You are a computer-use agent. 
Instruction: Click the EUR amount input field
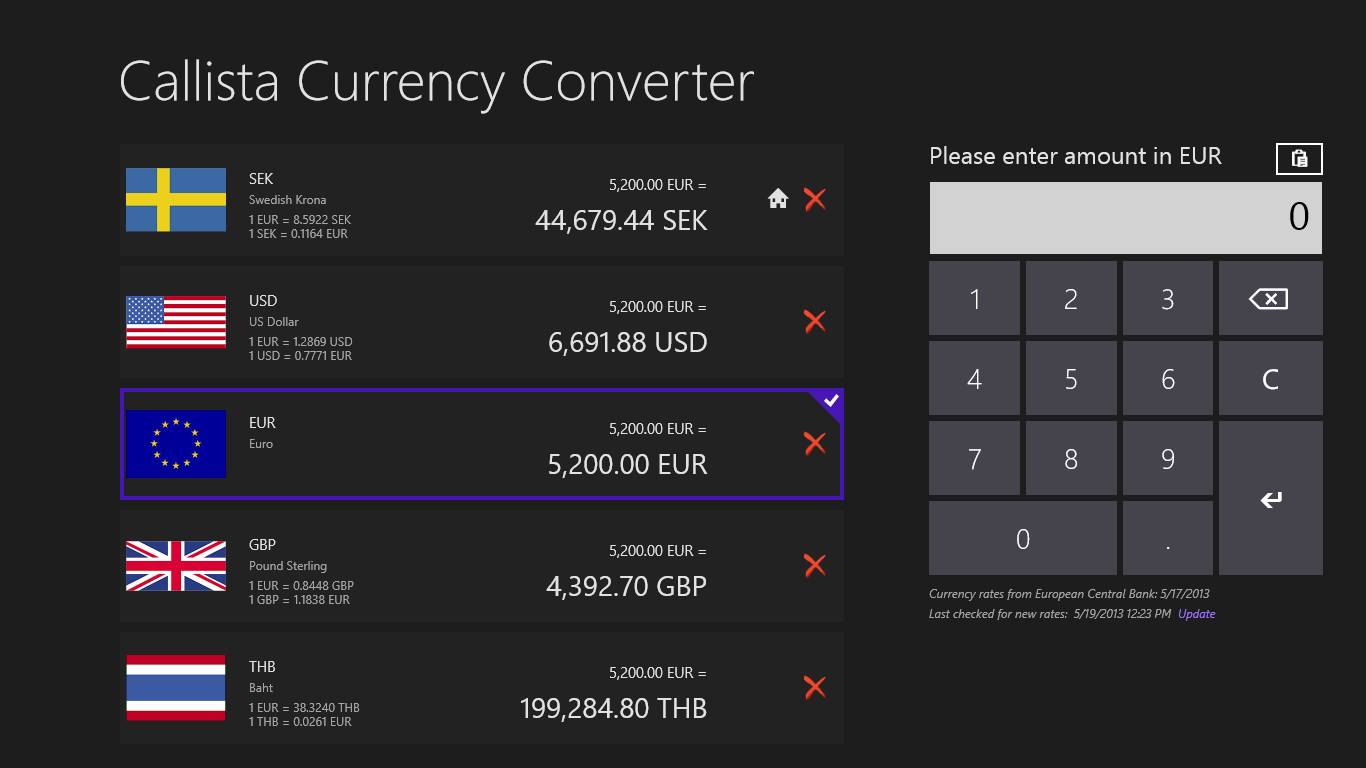point(1125,217)
